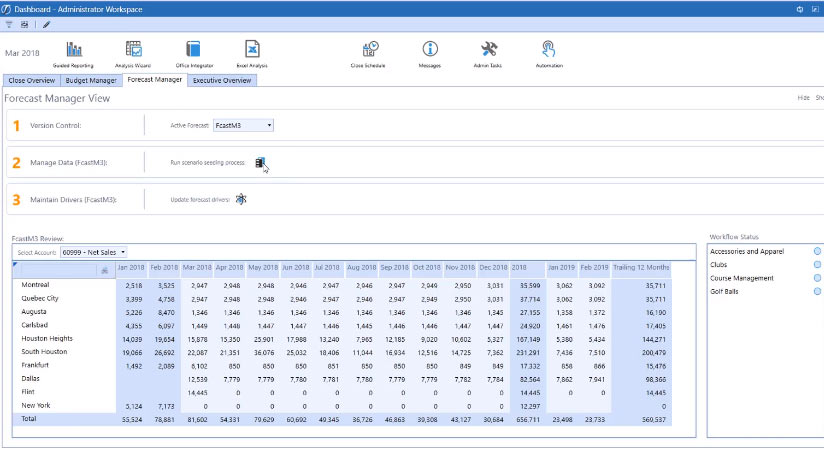Screen dimensions: 824x449
Task: Launch the Analysis Wizard
Action: point(133,50)
